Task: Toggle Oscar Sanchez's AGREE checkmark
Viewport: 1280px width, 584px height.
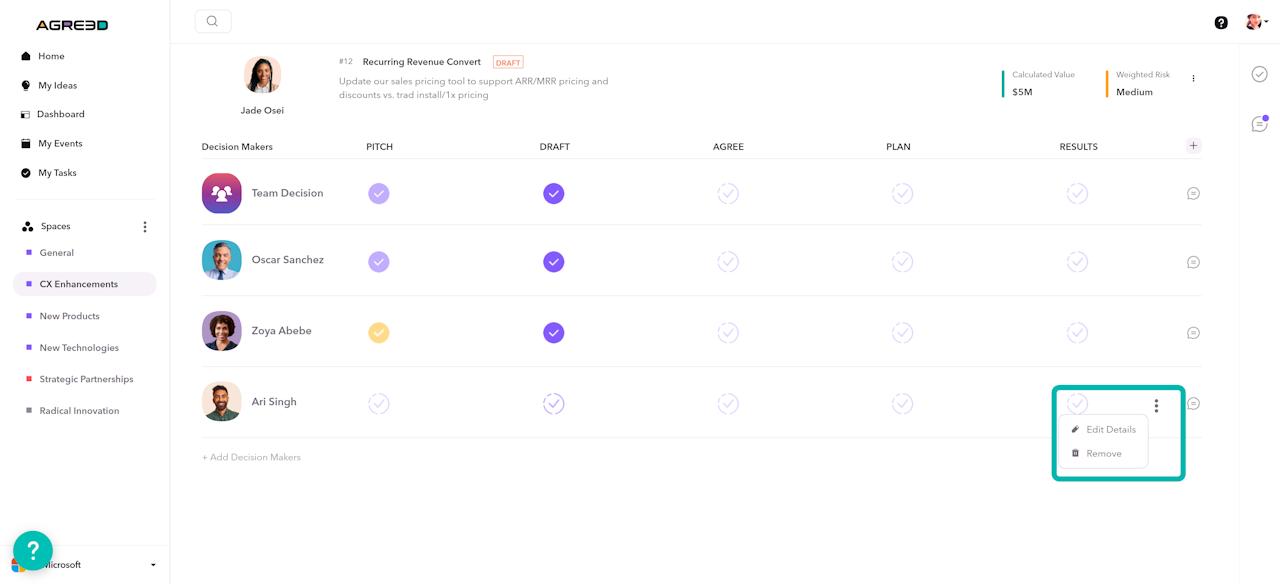Action: 728,262
